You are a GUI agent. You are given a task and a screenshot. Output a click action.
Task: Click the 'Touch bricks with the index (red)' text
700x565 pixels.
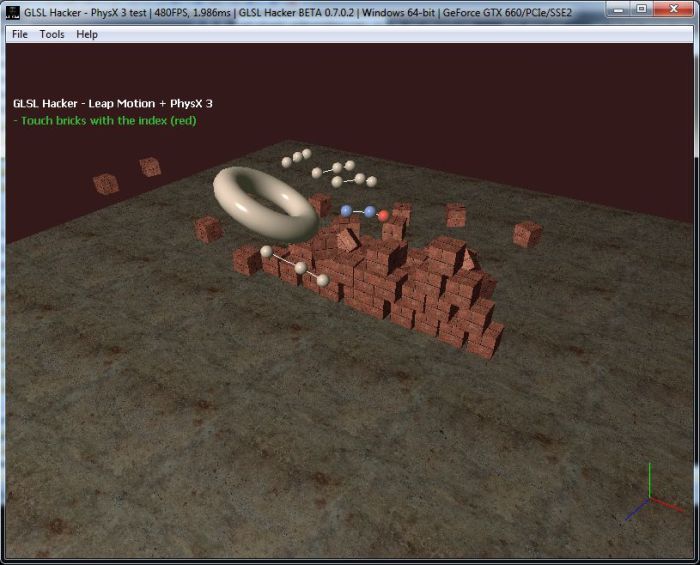[105, 121]
